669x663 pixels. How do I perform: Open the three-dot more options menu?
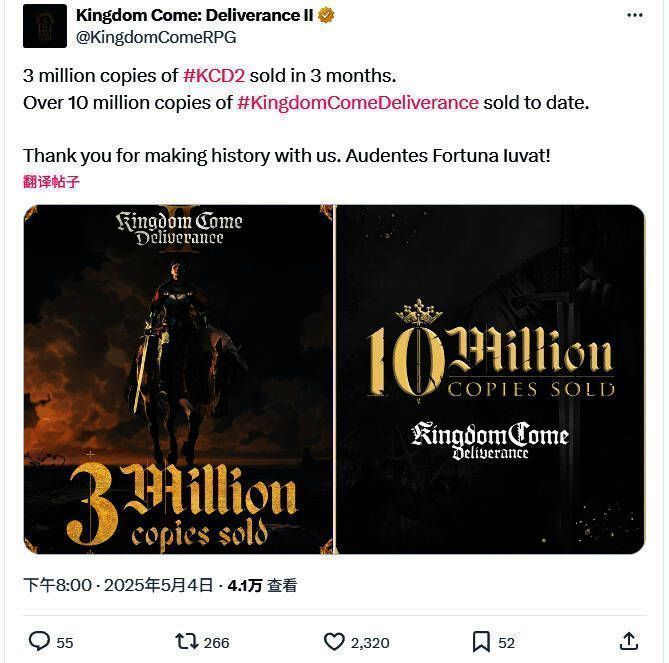tap(635, 16)
